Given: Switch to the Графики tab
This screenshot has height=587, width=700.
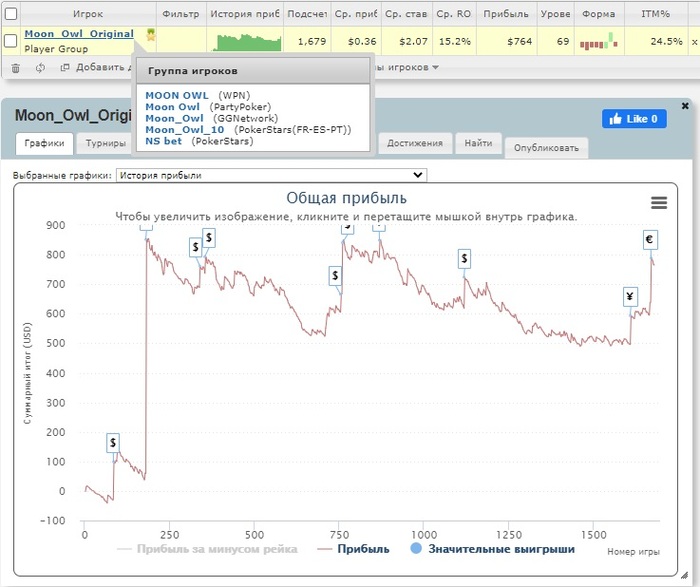Looking at the screenshot, I should (44, 143).
